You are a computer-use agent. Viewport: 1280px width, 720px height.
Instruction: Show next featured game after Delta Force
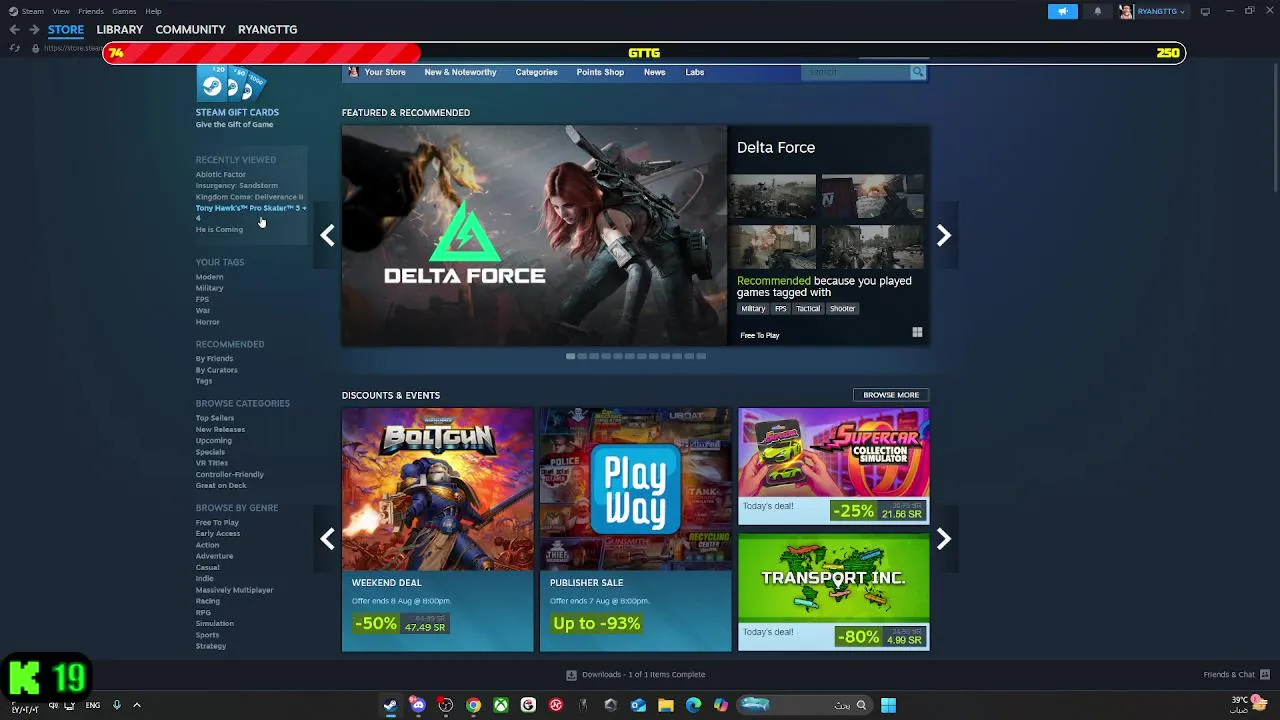coord(943,235)
